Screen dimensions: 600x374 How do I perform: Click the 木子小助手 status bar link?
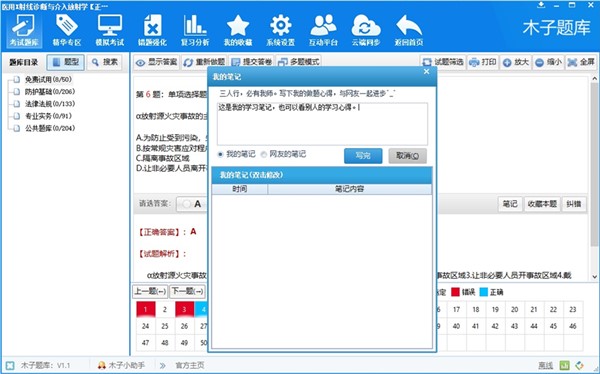click(x=121, y=365)
